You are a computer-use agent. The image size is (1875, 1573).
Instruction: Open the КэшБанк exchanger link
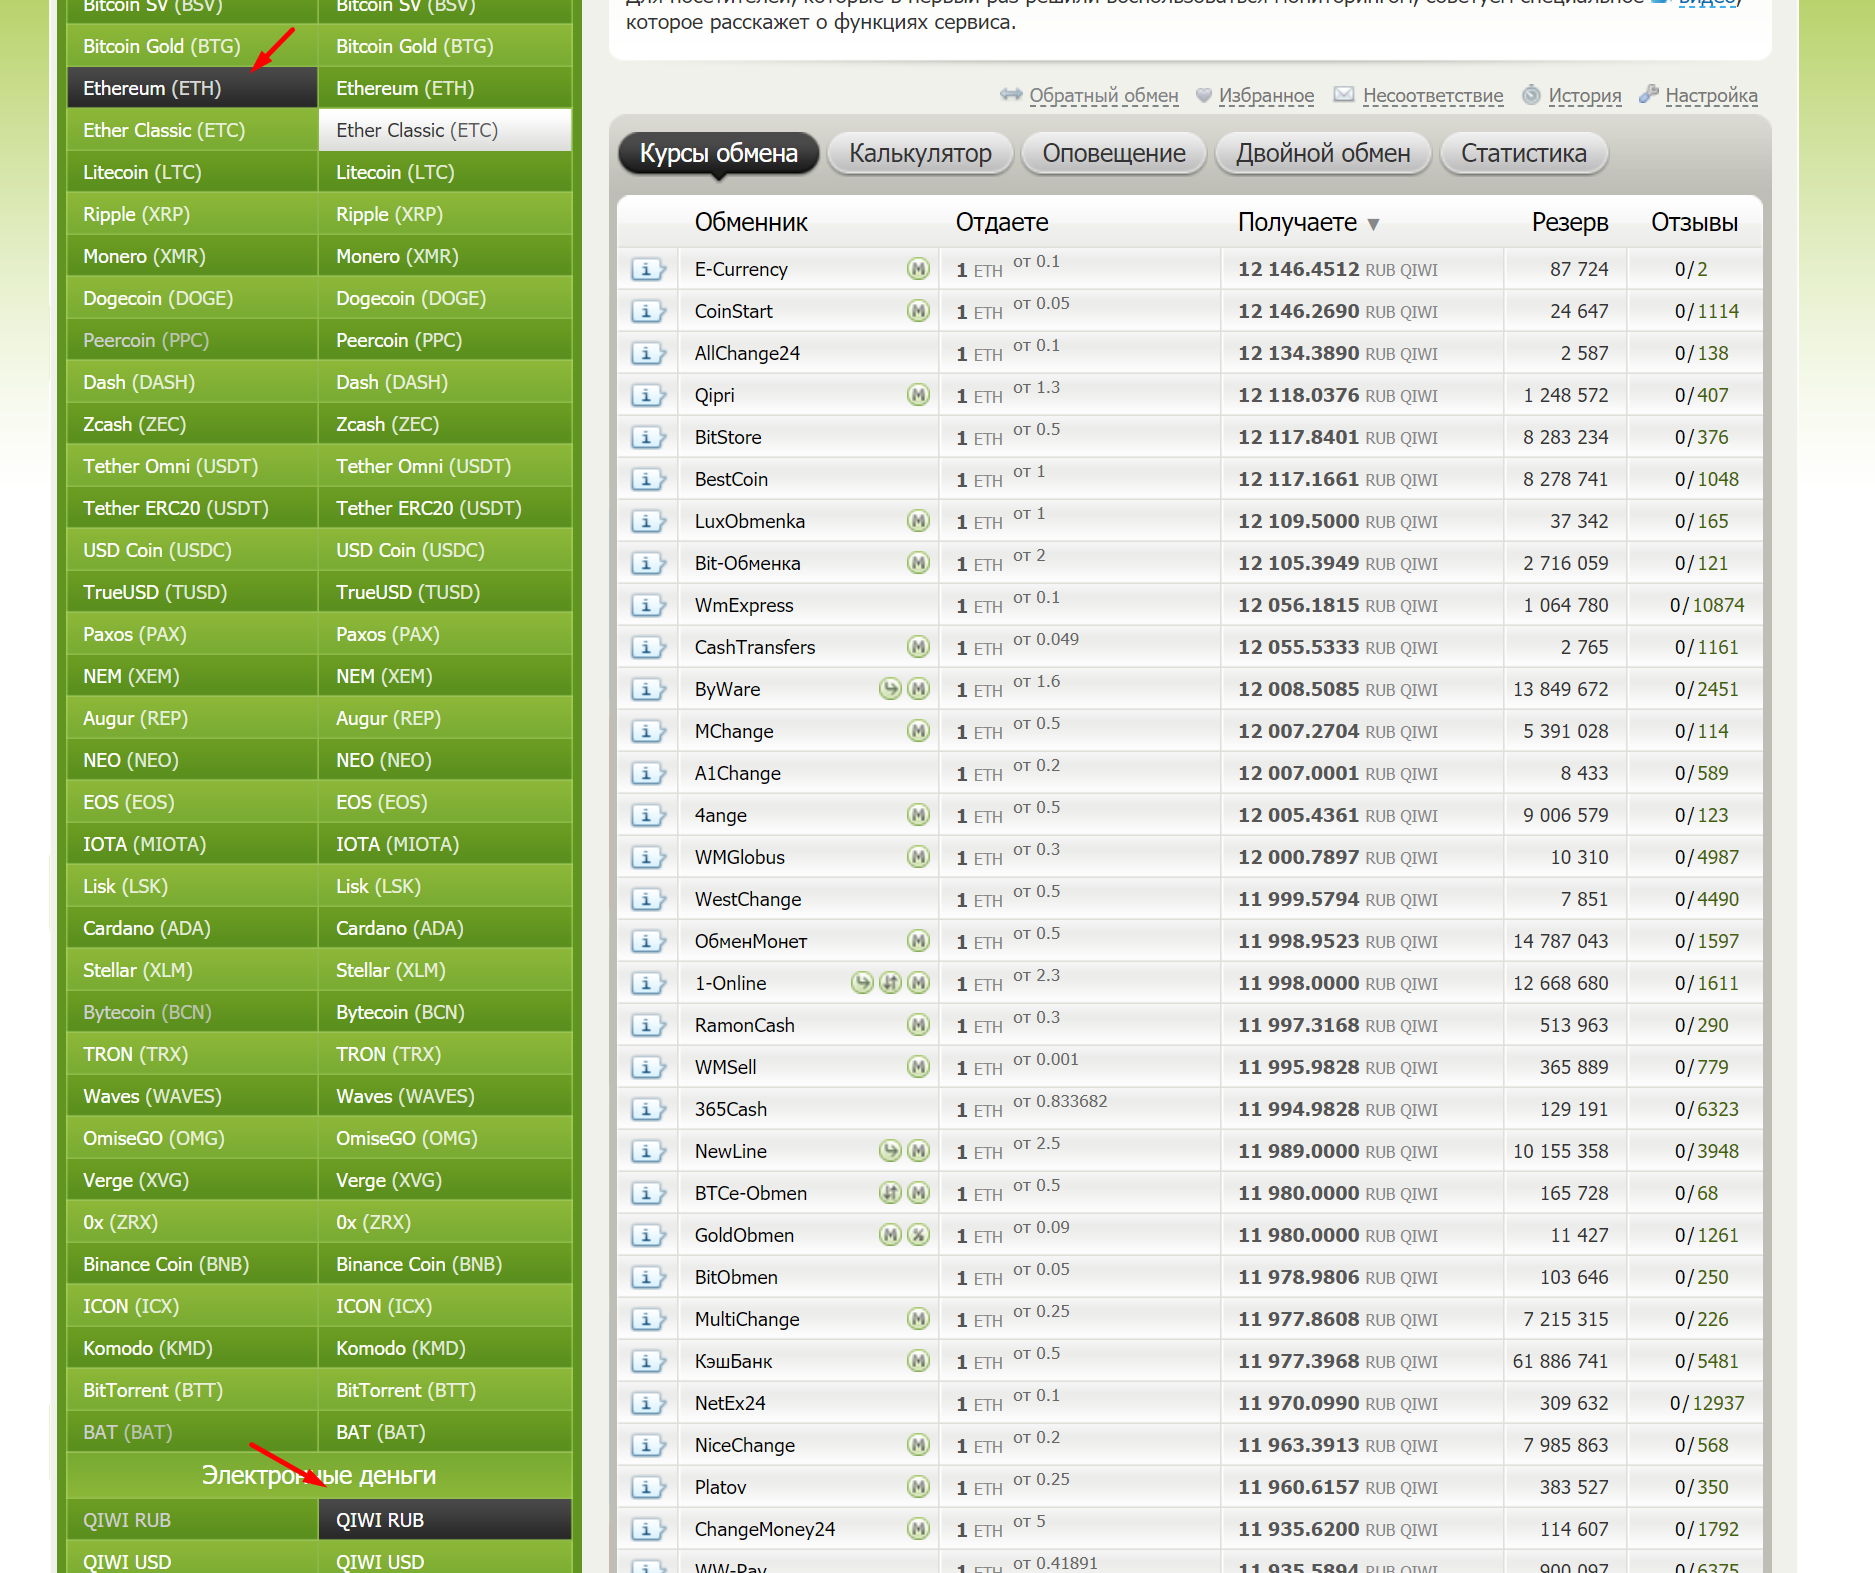click(733, 1361)
